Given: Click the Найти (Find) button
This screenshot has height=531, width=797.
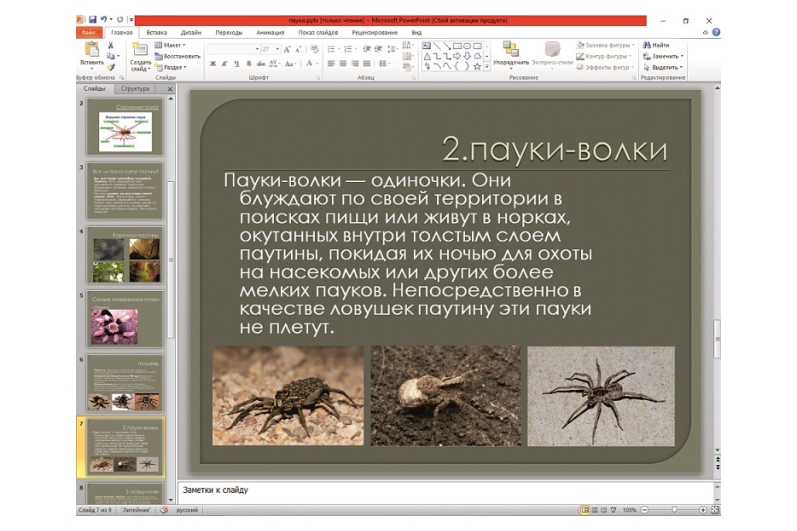Looking at the screenshot, I should point(656,45).
